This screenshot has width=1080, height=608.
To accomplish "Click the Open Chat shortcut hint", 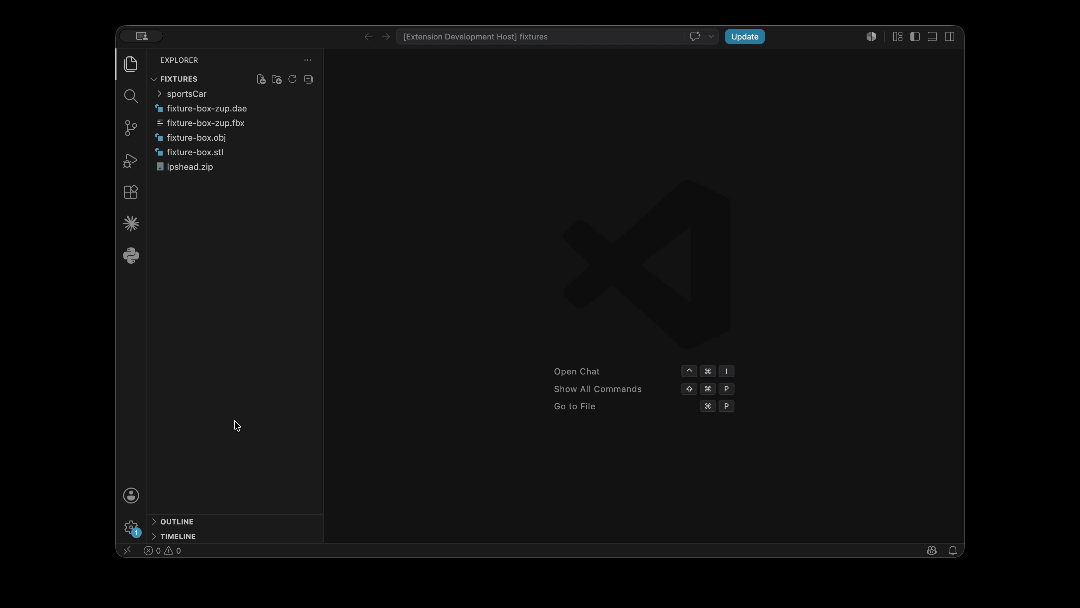I will click(x=577, y=372).
